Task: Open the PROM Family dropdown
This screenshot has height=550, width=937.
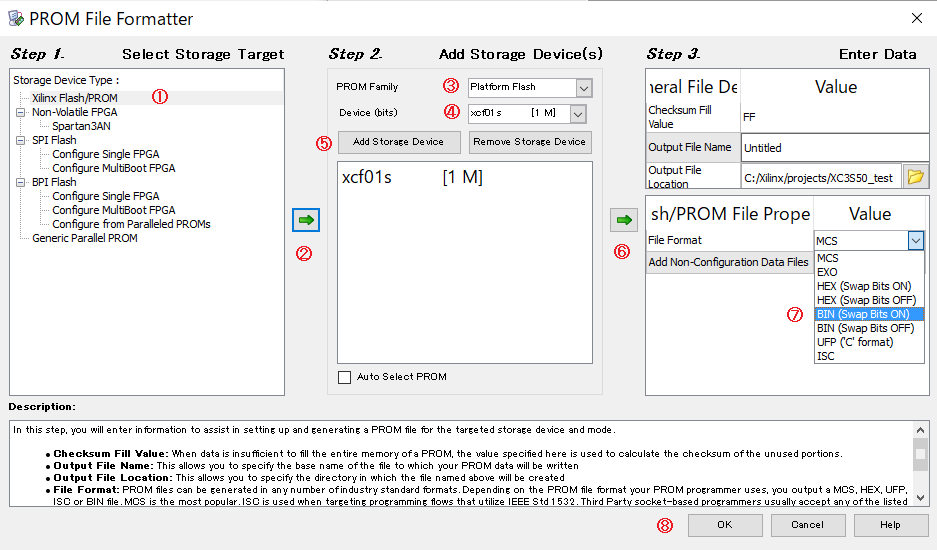Action: (x=584, y=88)
